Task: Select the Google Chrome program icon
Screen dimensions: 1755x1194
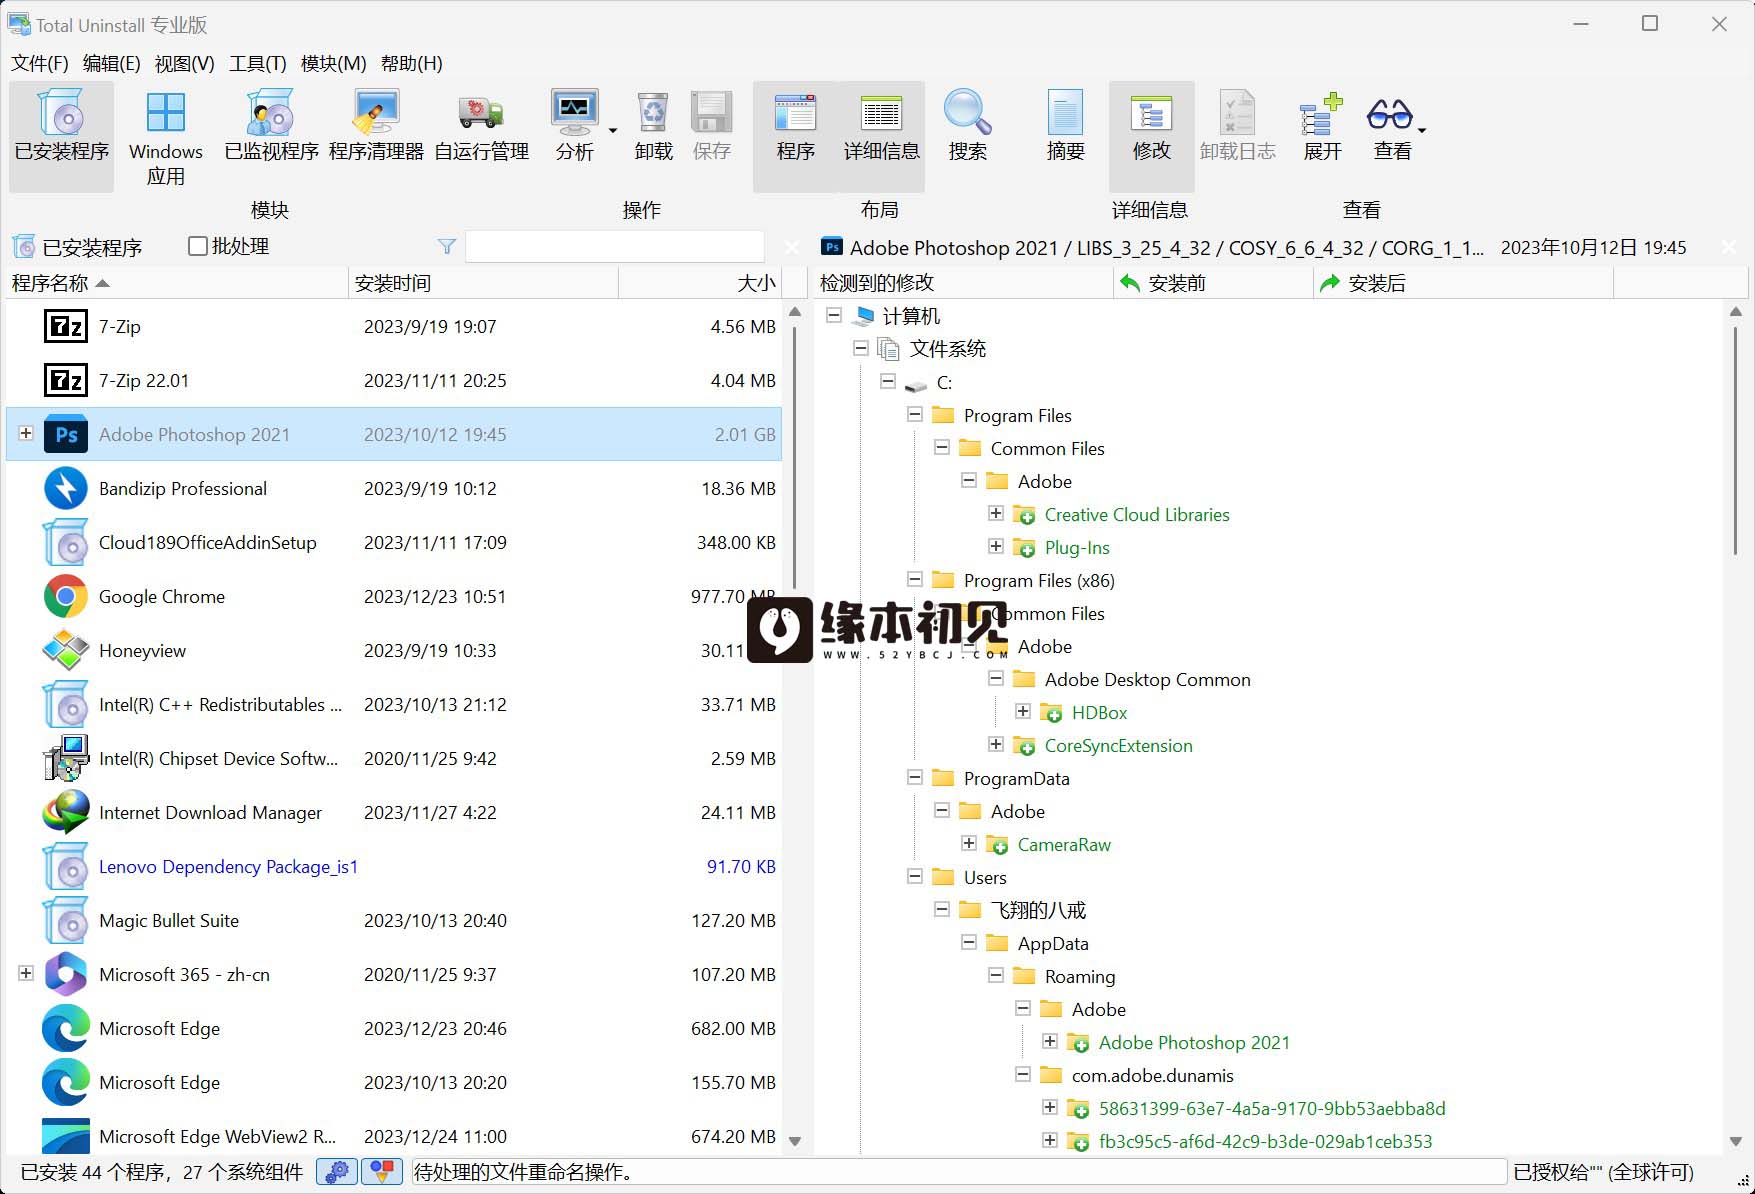Action: pos(66,596)
